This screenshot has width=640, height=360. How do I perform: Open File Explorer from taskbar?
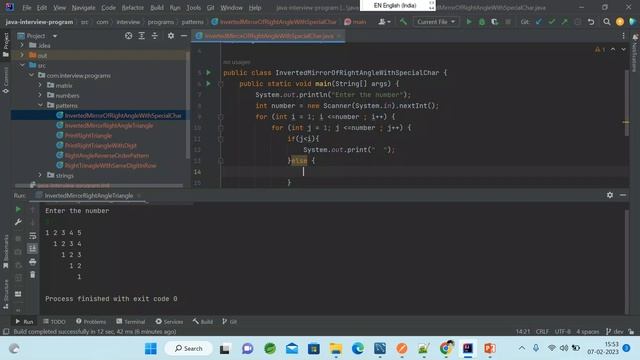point(336,349)
